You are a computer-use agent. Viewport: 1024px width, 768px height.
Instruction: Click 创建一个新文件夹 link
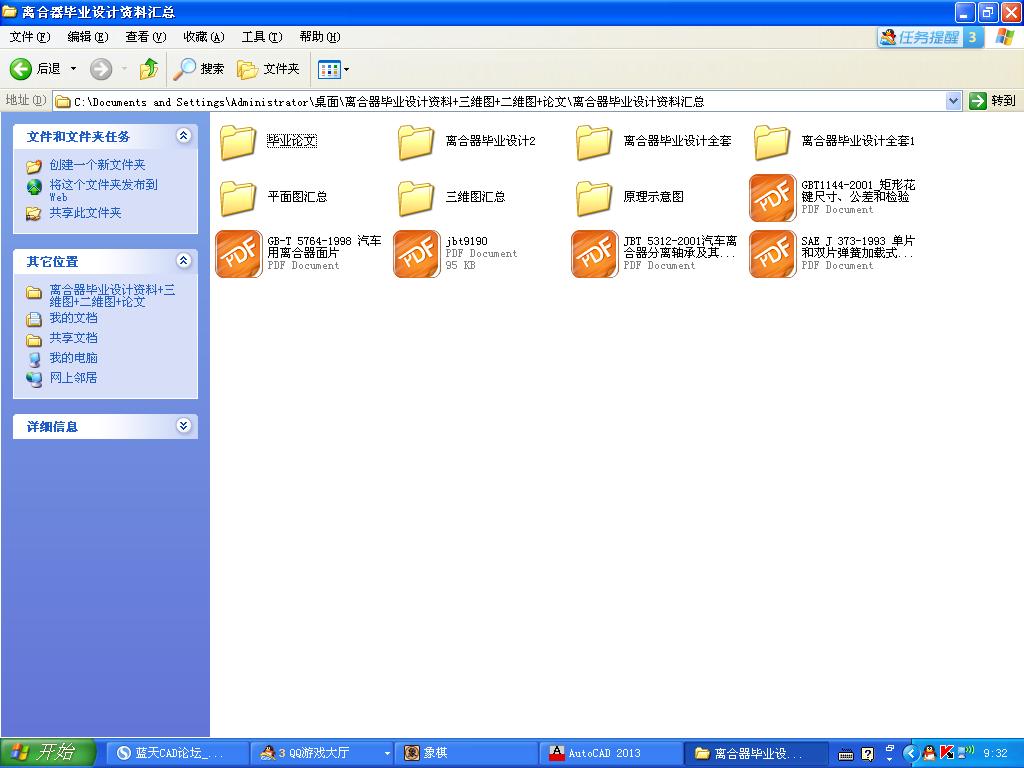[97, 165]
